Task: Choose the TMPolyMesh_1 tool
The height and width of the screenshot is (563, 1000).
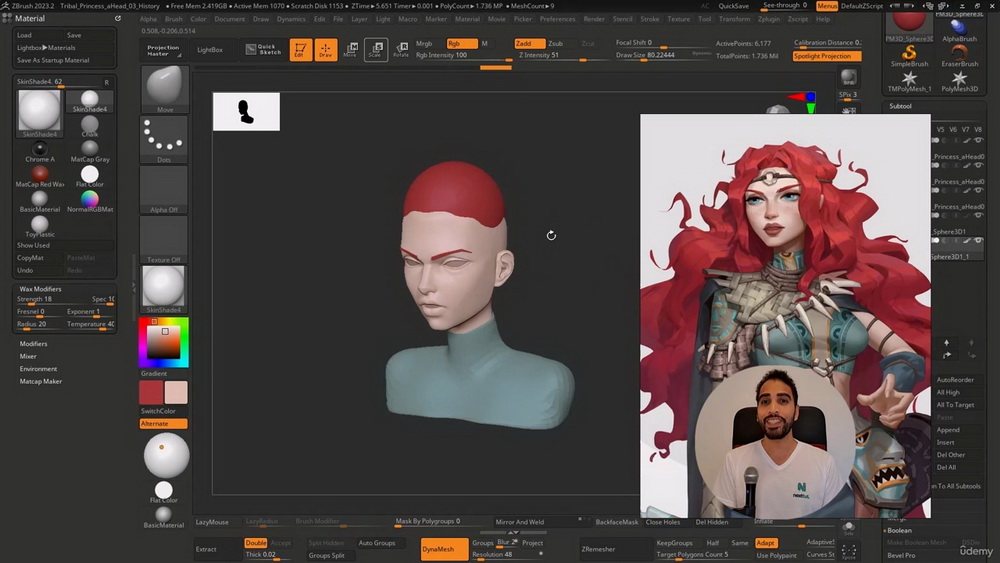Action: [909, 81]
